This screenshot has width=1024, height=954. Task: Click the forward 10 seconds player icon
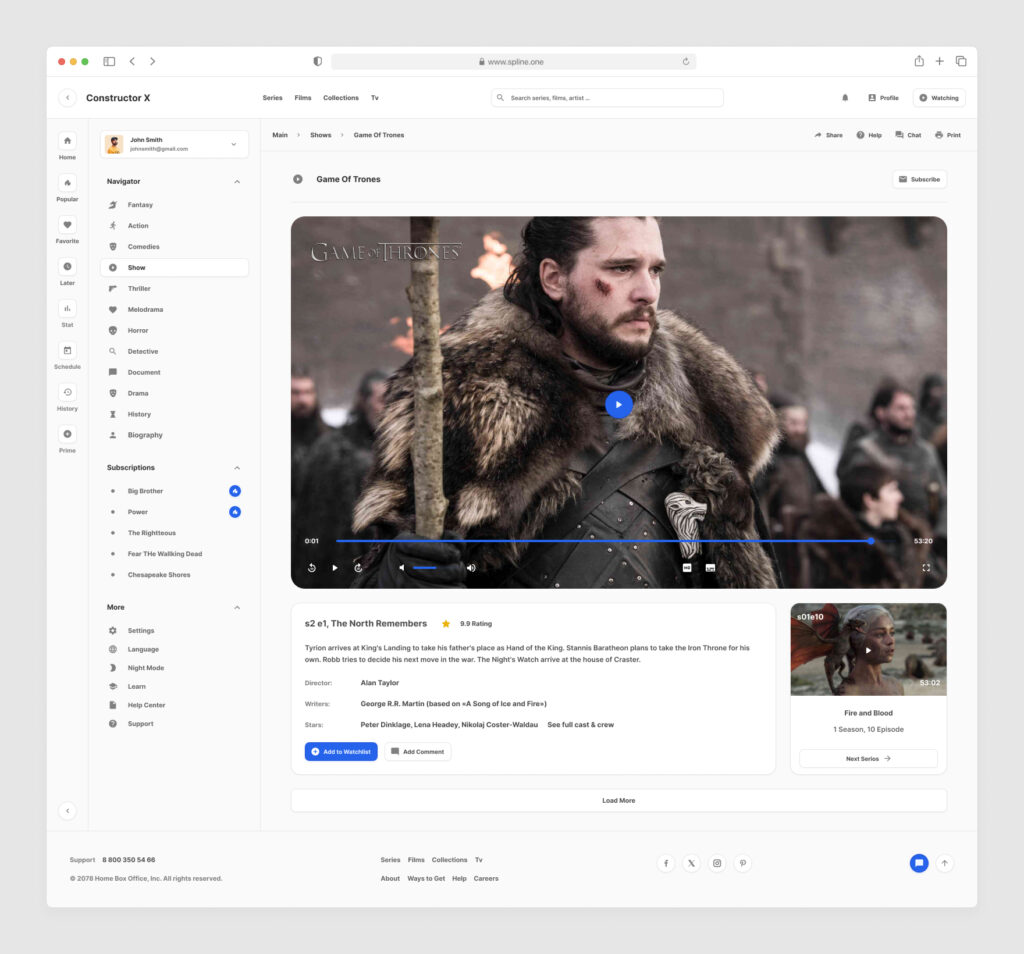(358, 568)
